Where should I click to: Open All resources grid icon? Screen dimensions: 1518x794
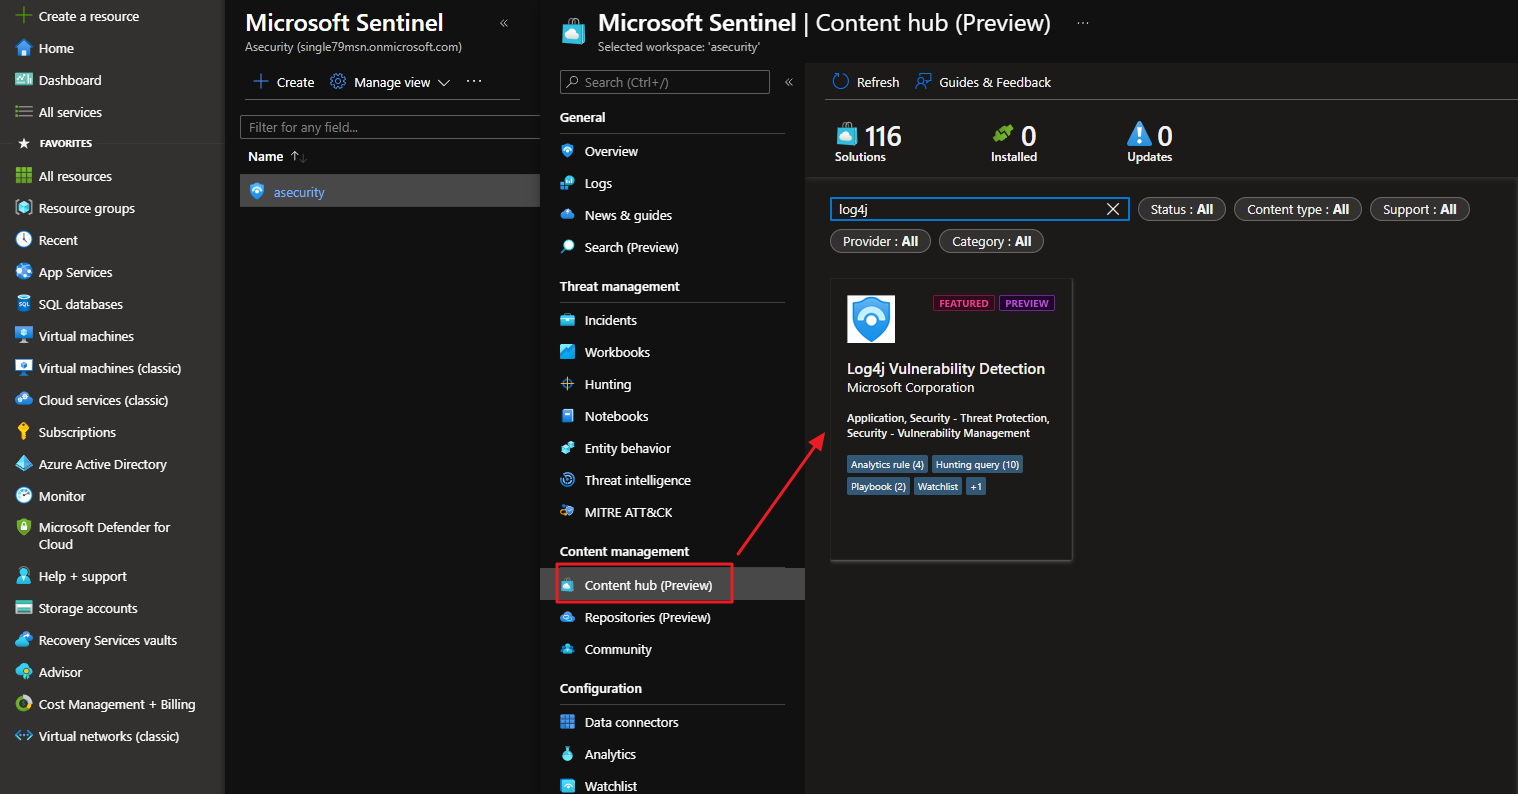click(x=24, y=176)
